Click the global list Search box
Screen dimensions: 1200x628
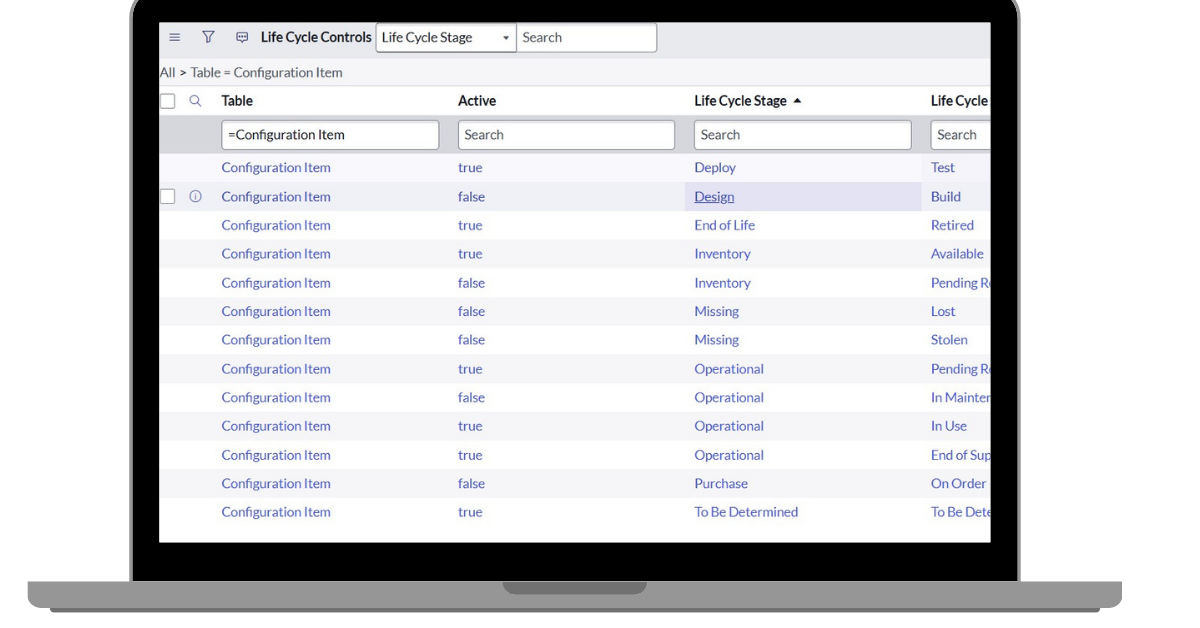coord(587,37)
